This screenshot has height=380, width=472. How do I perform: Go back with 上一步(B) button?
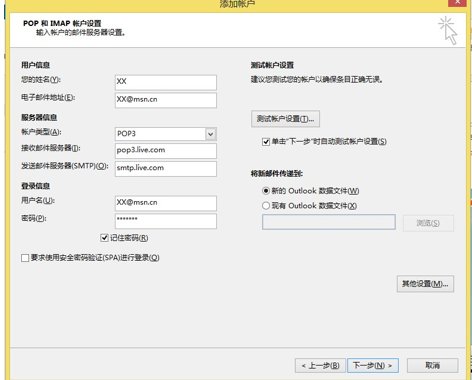(320, 366)
